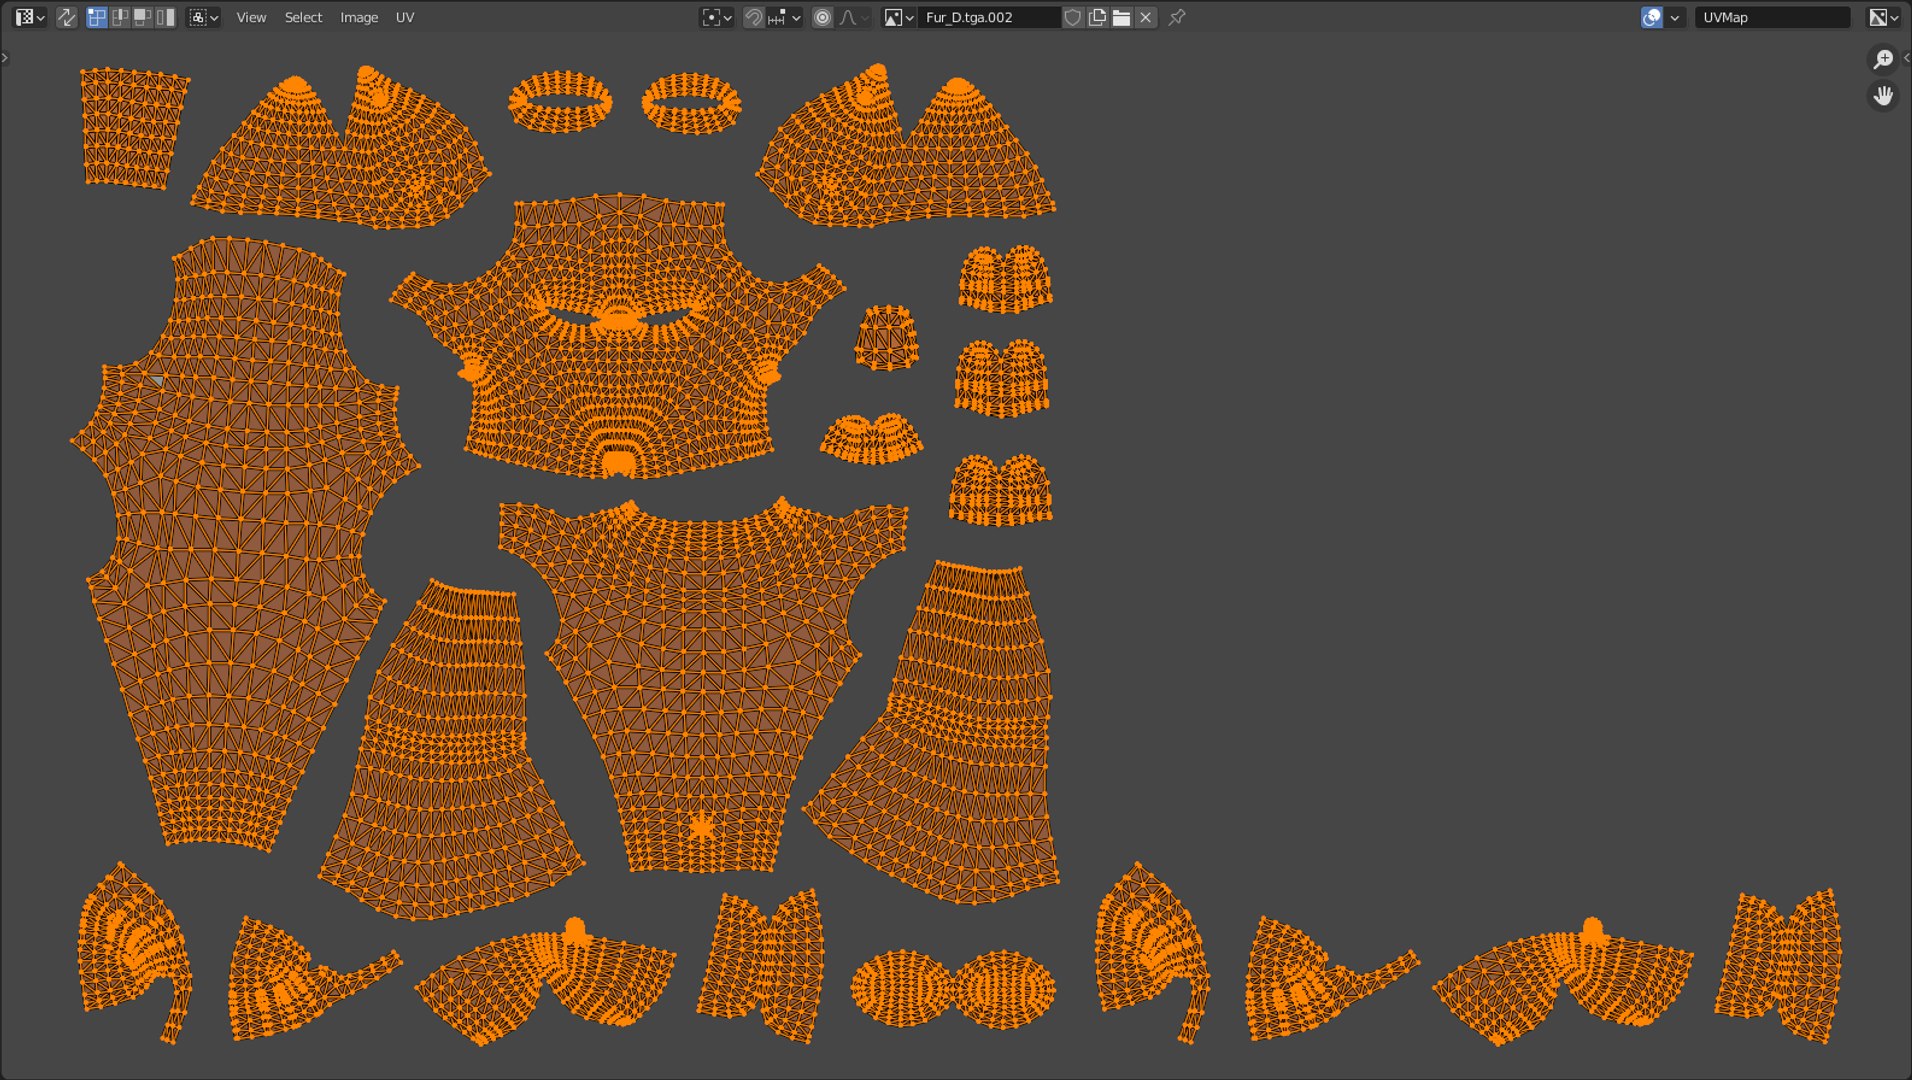Toggle proportional editing
This screenshot has height=1080, width=1912.
822,17
